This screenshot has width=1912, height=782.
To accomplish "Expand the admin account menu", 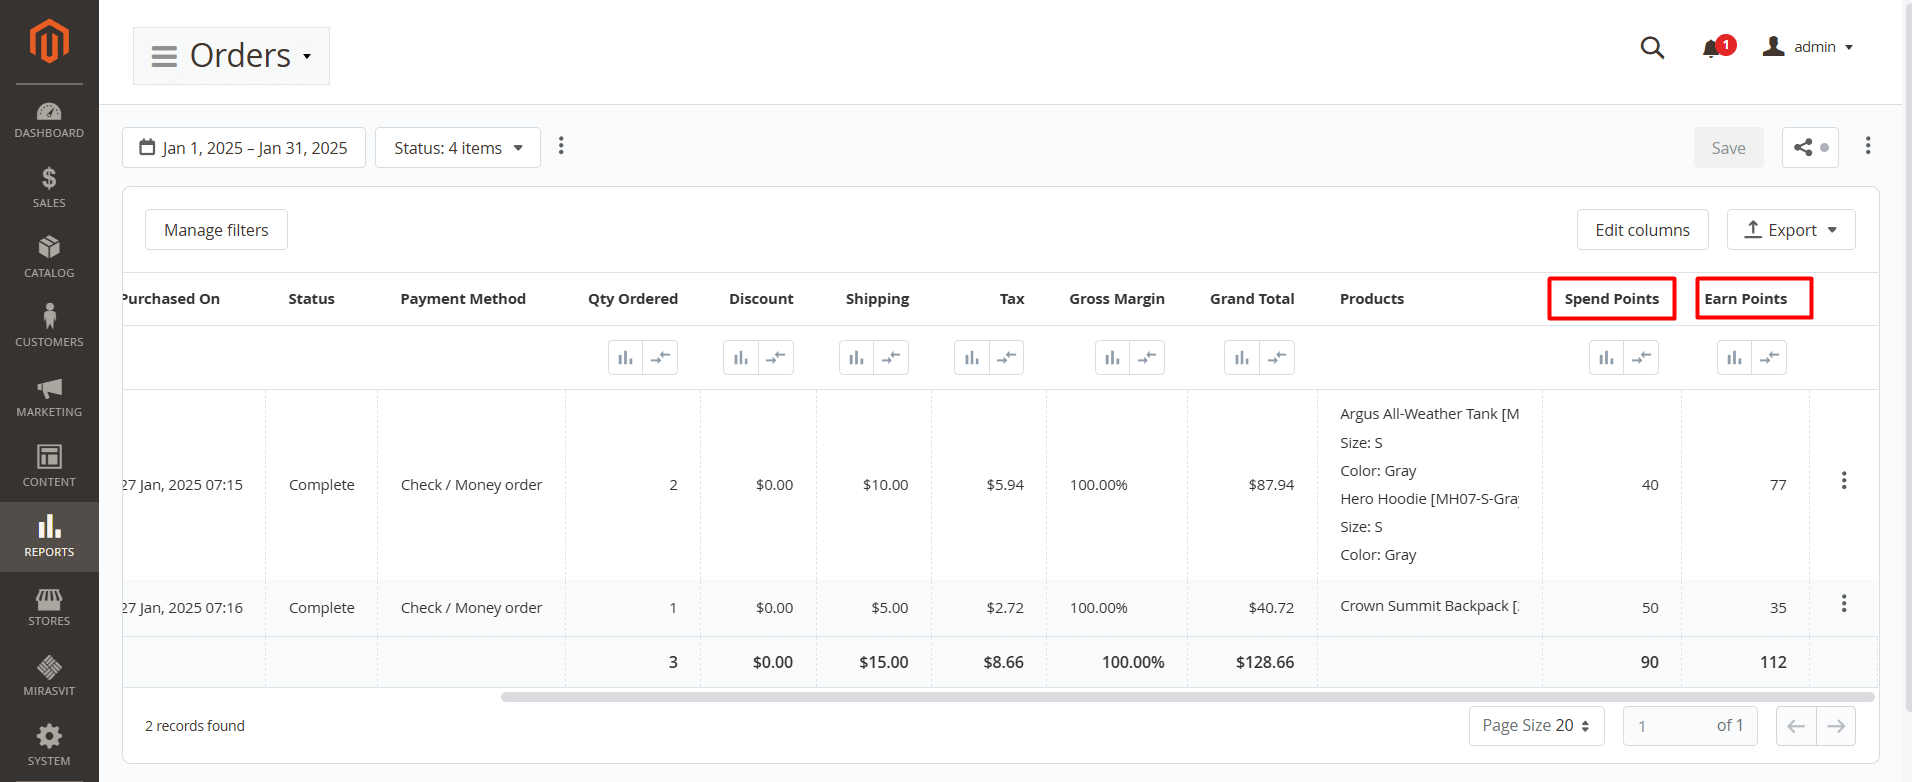I will pyautogui.click(x=1808, y=47).
